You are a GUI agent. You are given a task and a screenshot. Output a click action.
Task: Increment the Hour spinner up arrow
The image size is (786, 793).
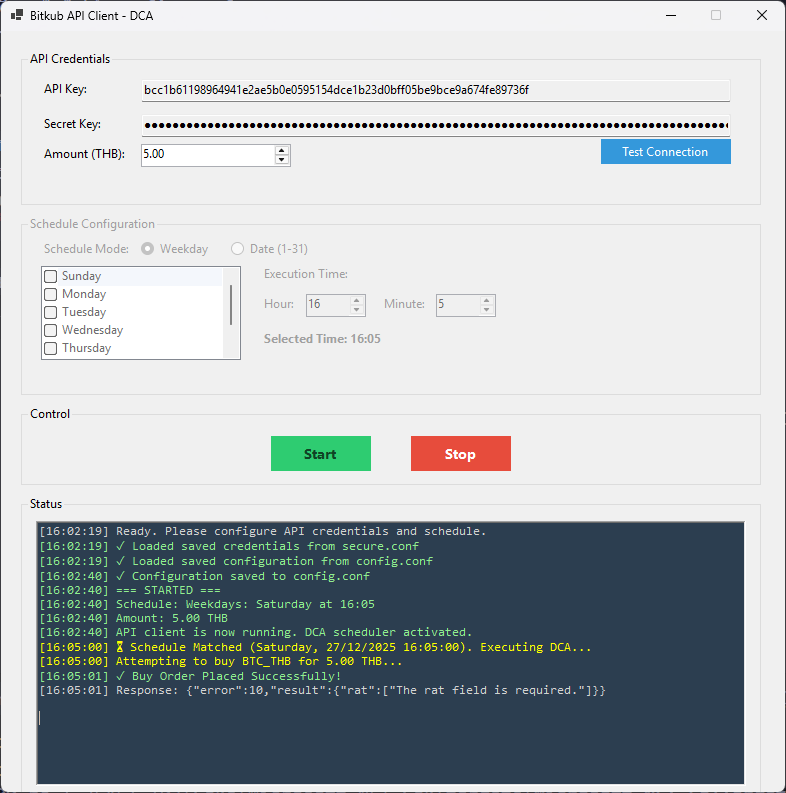(357, 300)
